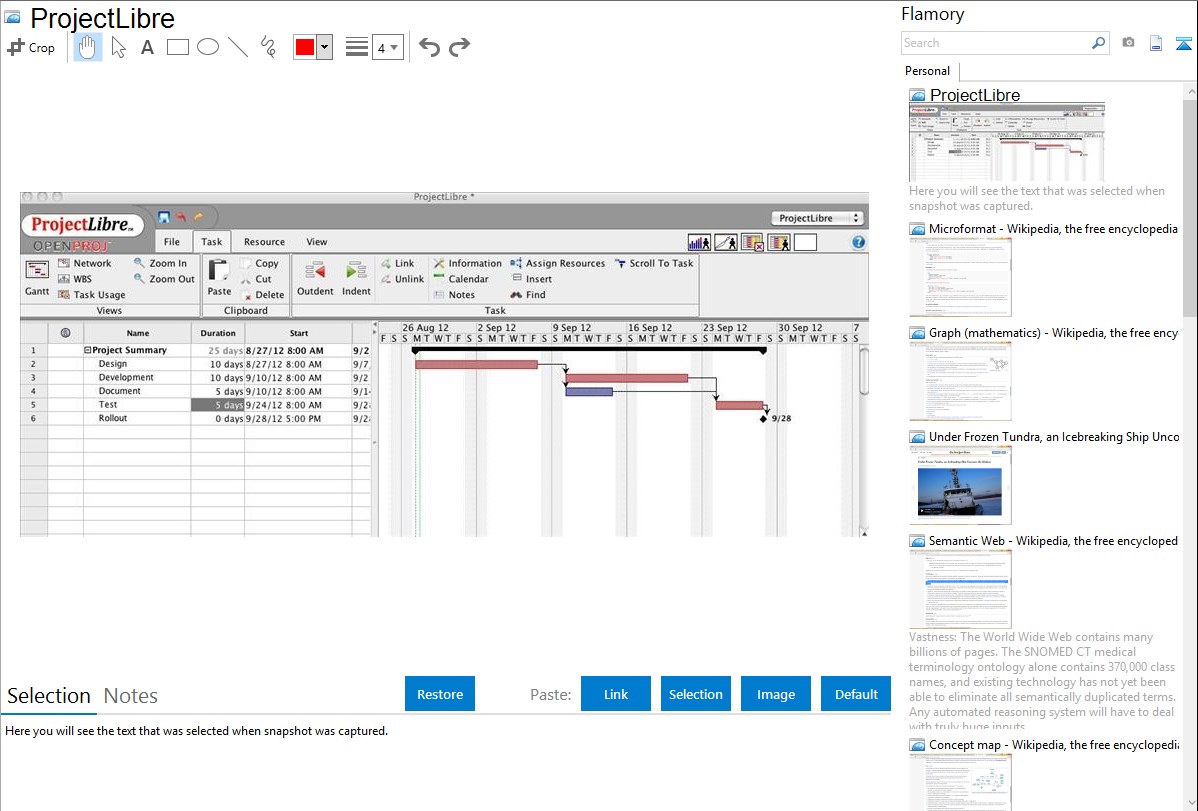Click the Network view icon

pyautogui.click(x=64, y=263)
